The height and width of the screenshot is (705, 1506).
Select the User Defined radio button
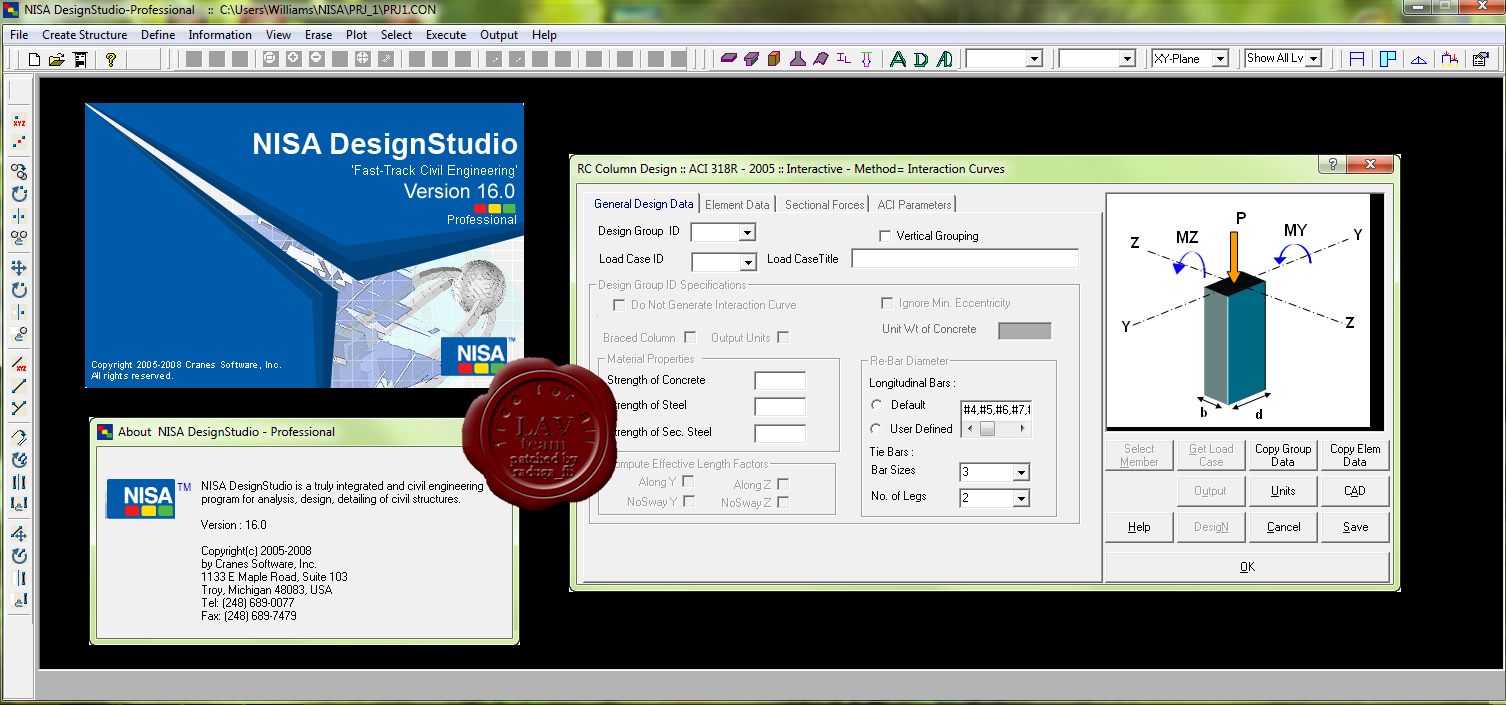pyautogui.click(x=877, y=429)
